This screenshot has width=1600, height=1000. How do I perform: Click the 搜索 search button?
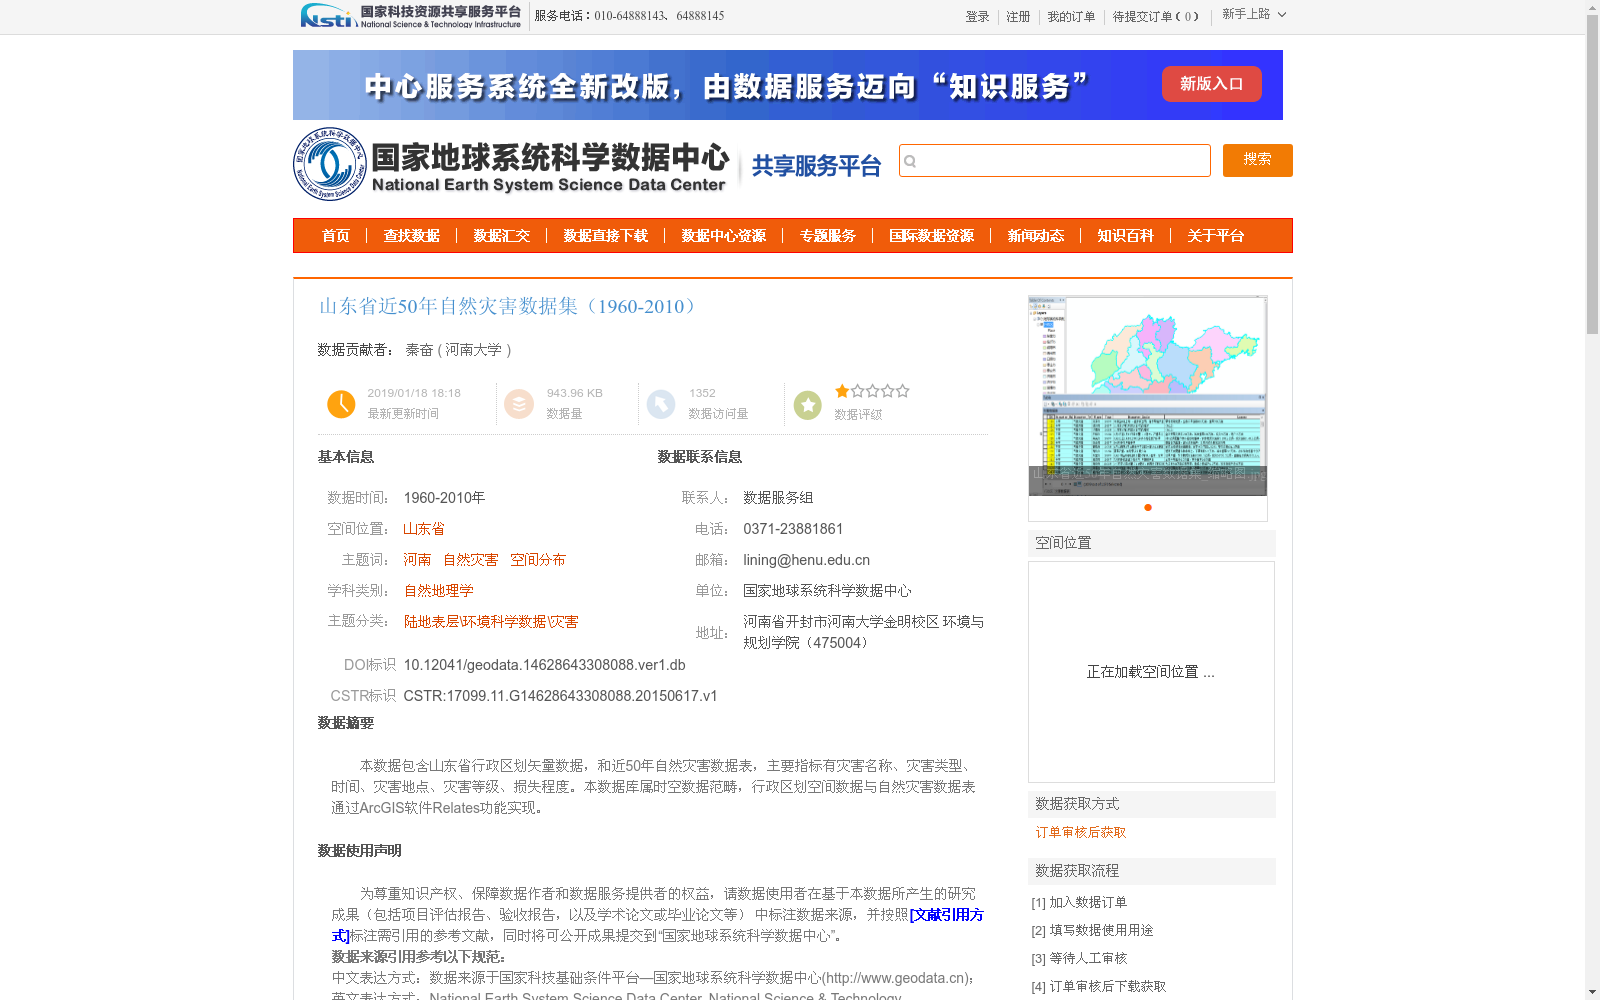[1258, 160]
